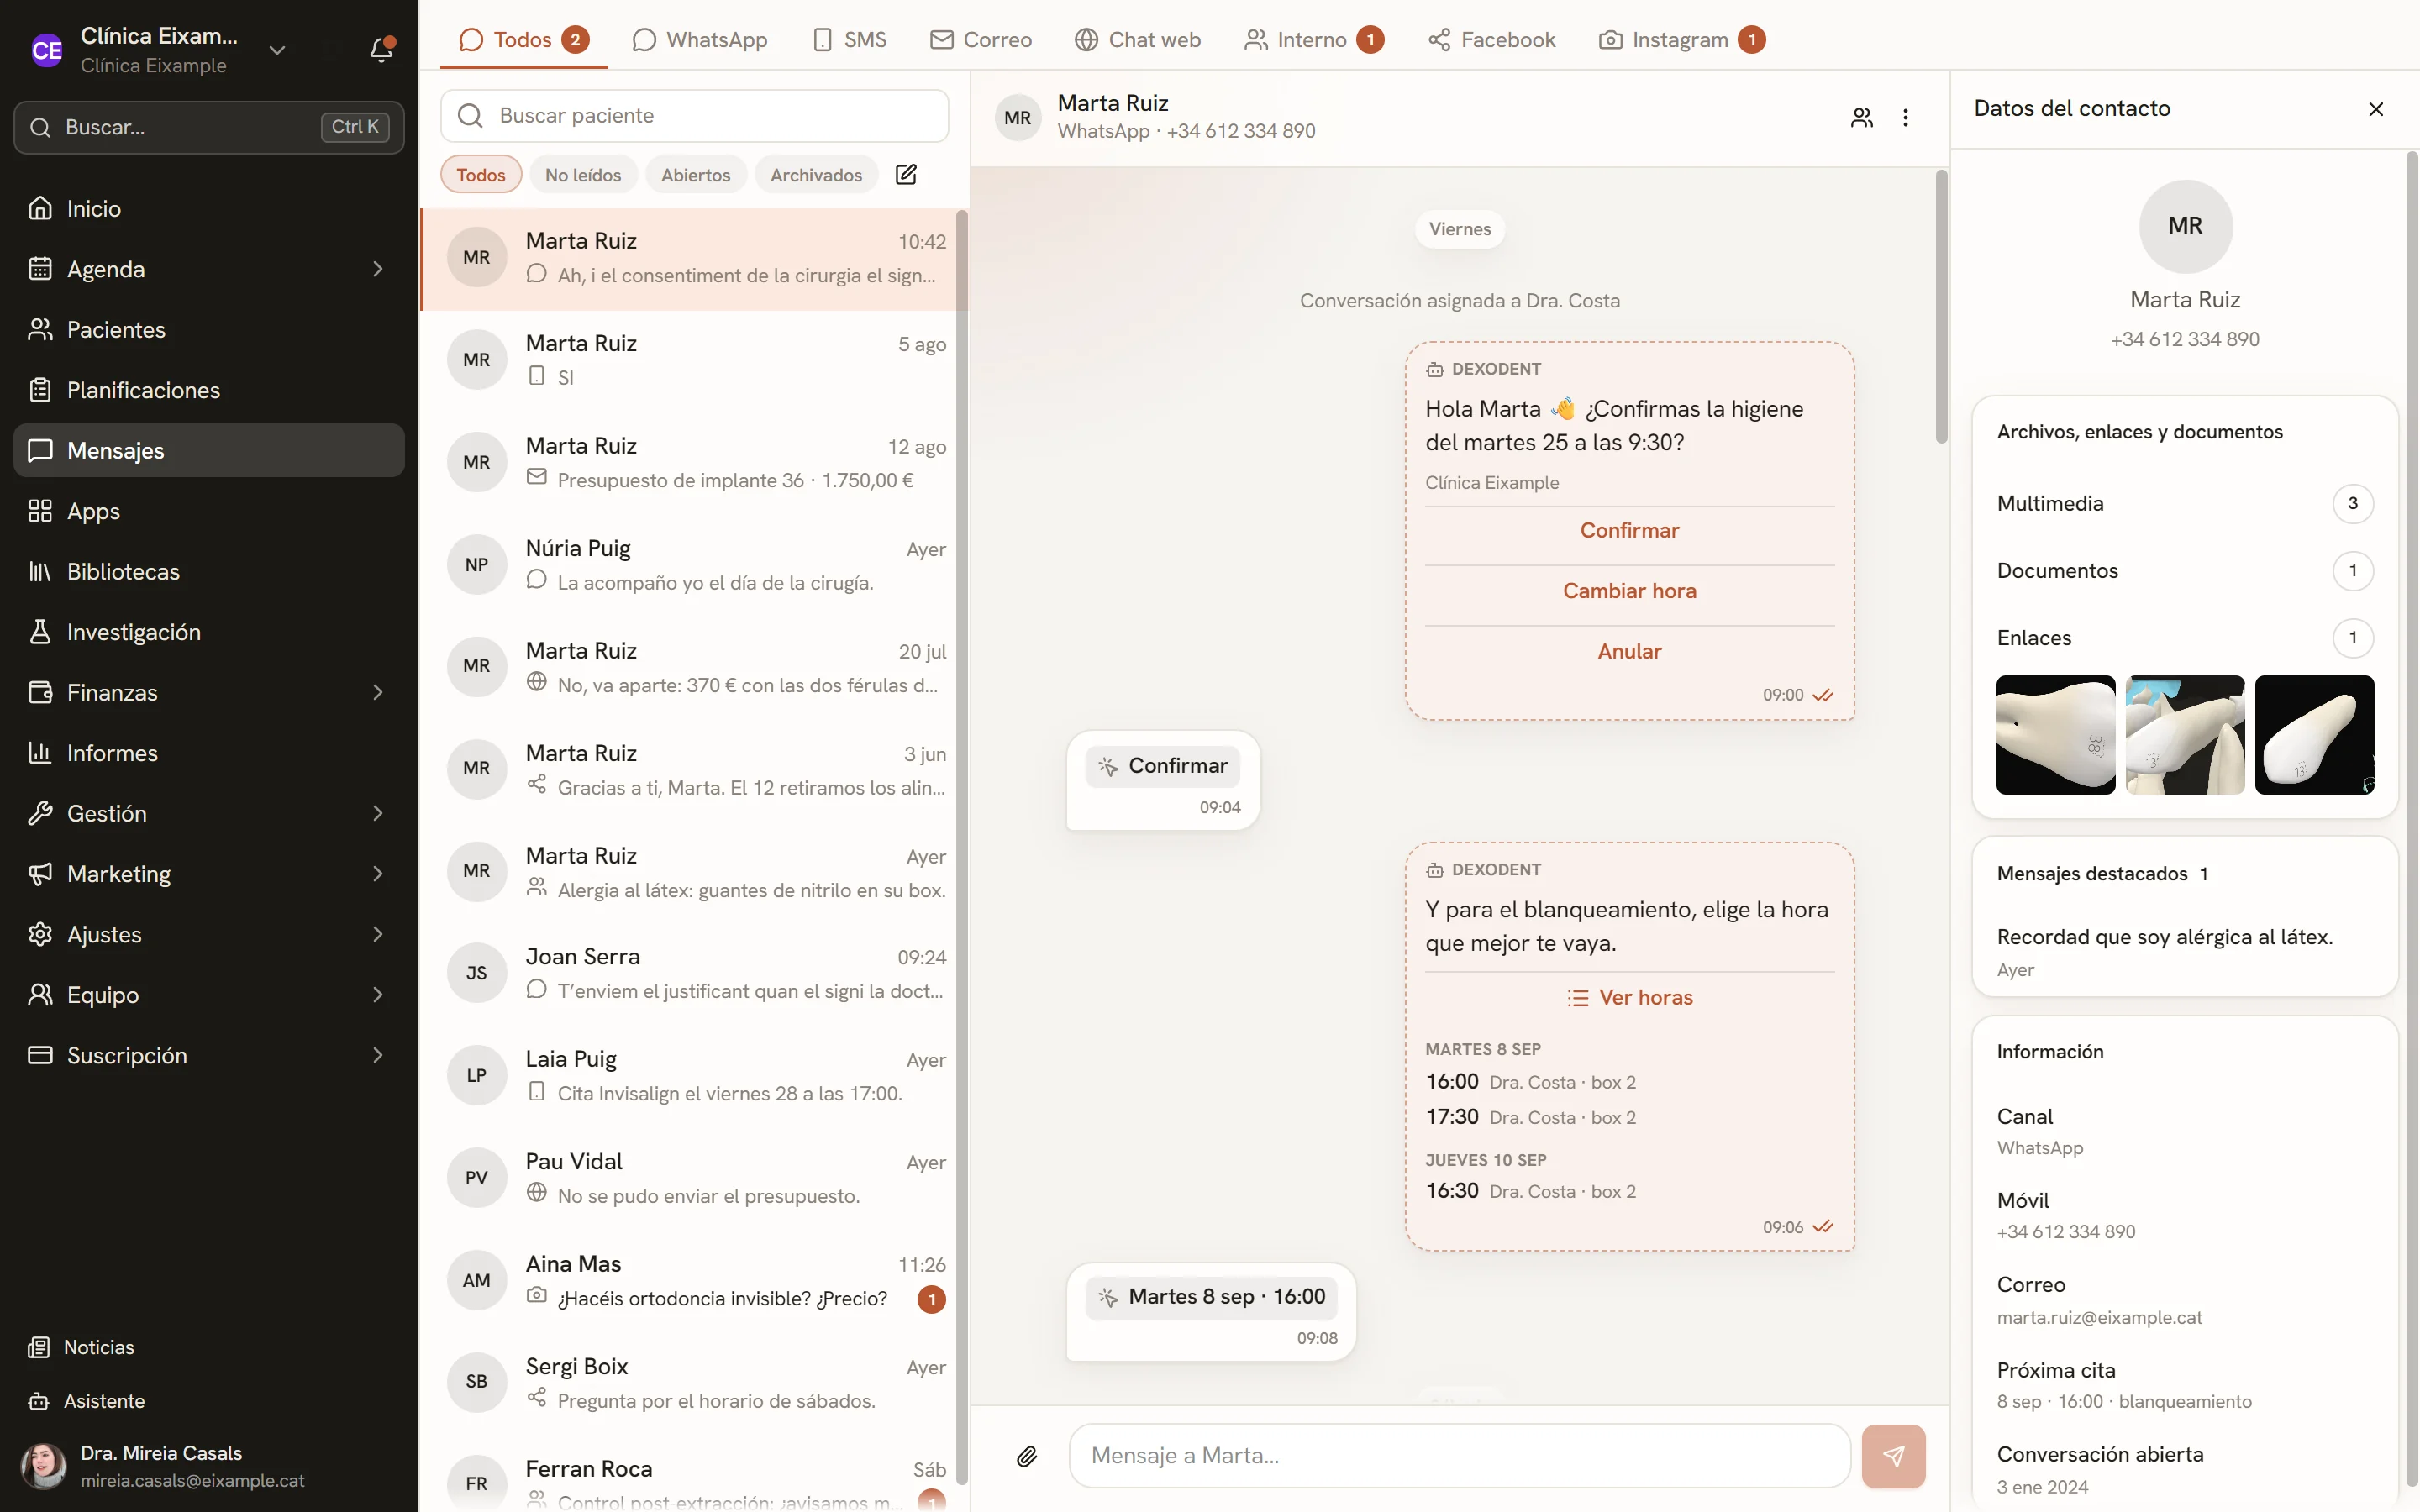Go to Pacientes in the sidebar
This screenshot has height=1512, width=2420.
[209, 330]
